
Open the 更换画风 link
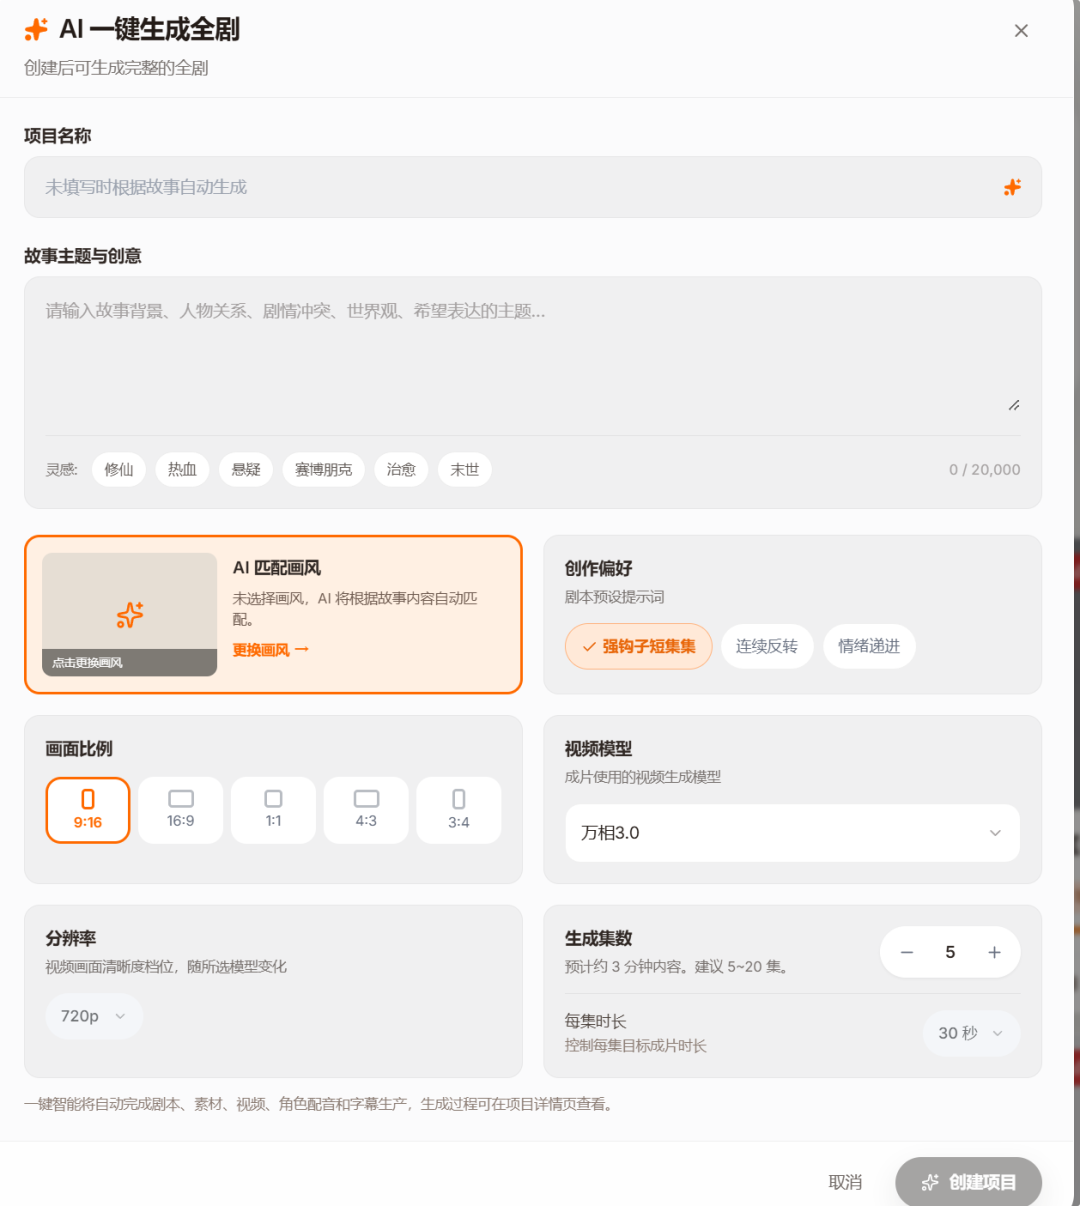[x=271, y=650]
